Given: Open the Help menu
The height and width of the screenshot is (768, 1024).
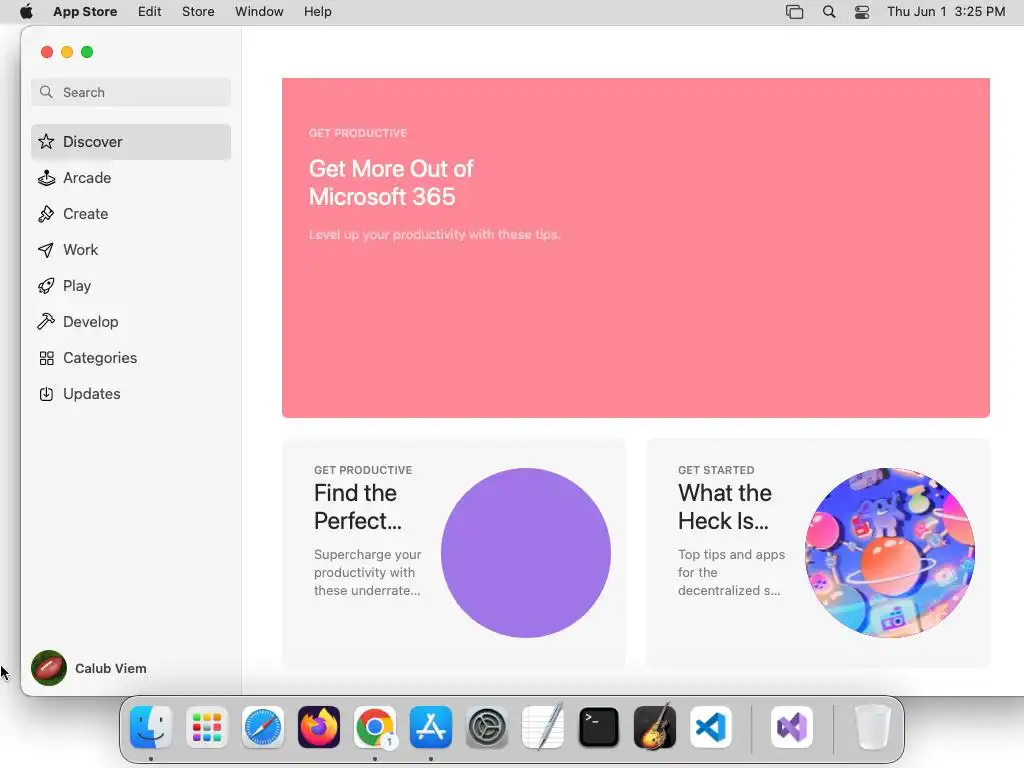Looking at the screenshot, I should 317,12.
